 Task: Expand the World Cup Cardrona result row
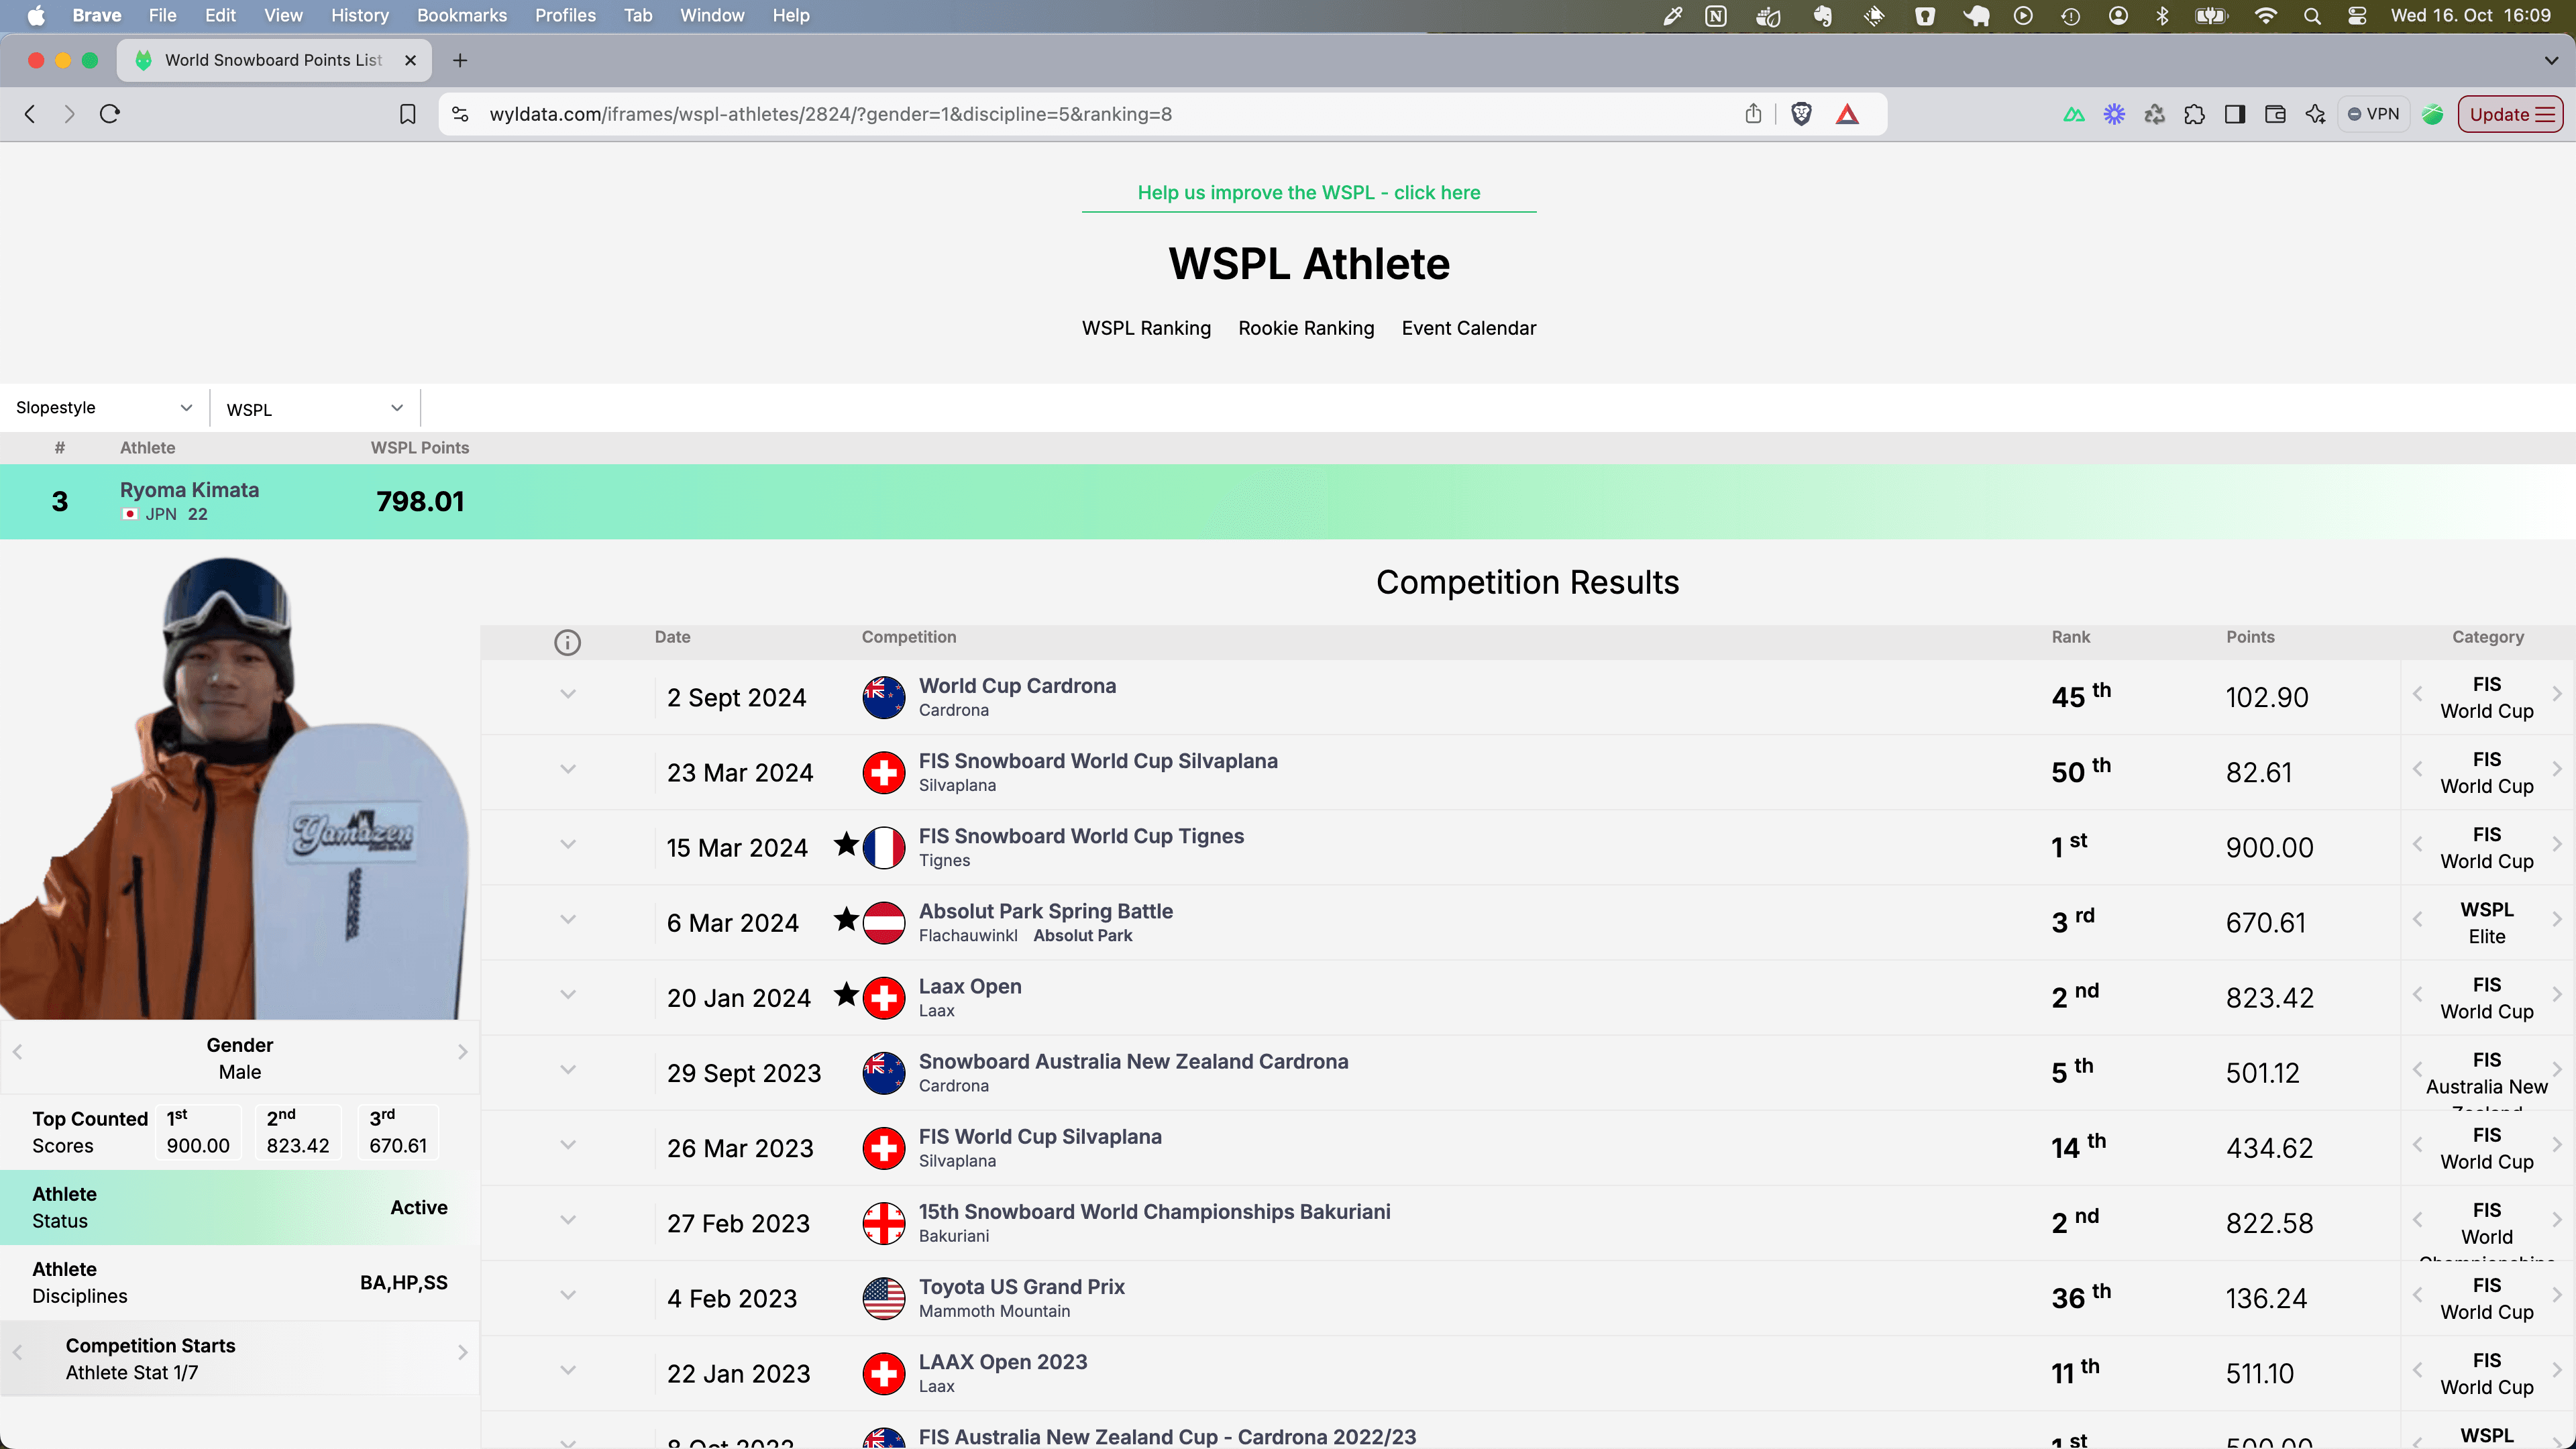click(x=568, y=694)
